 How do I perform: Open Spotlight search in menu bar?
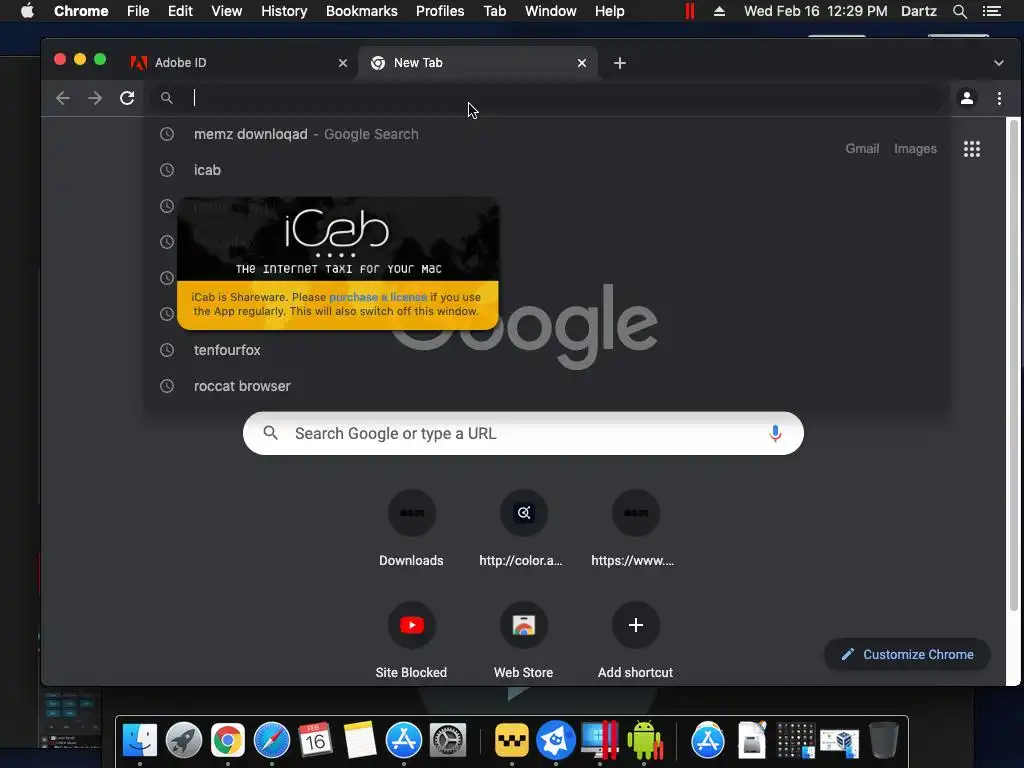tap(959, 11)
